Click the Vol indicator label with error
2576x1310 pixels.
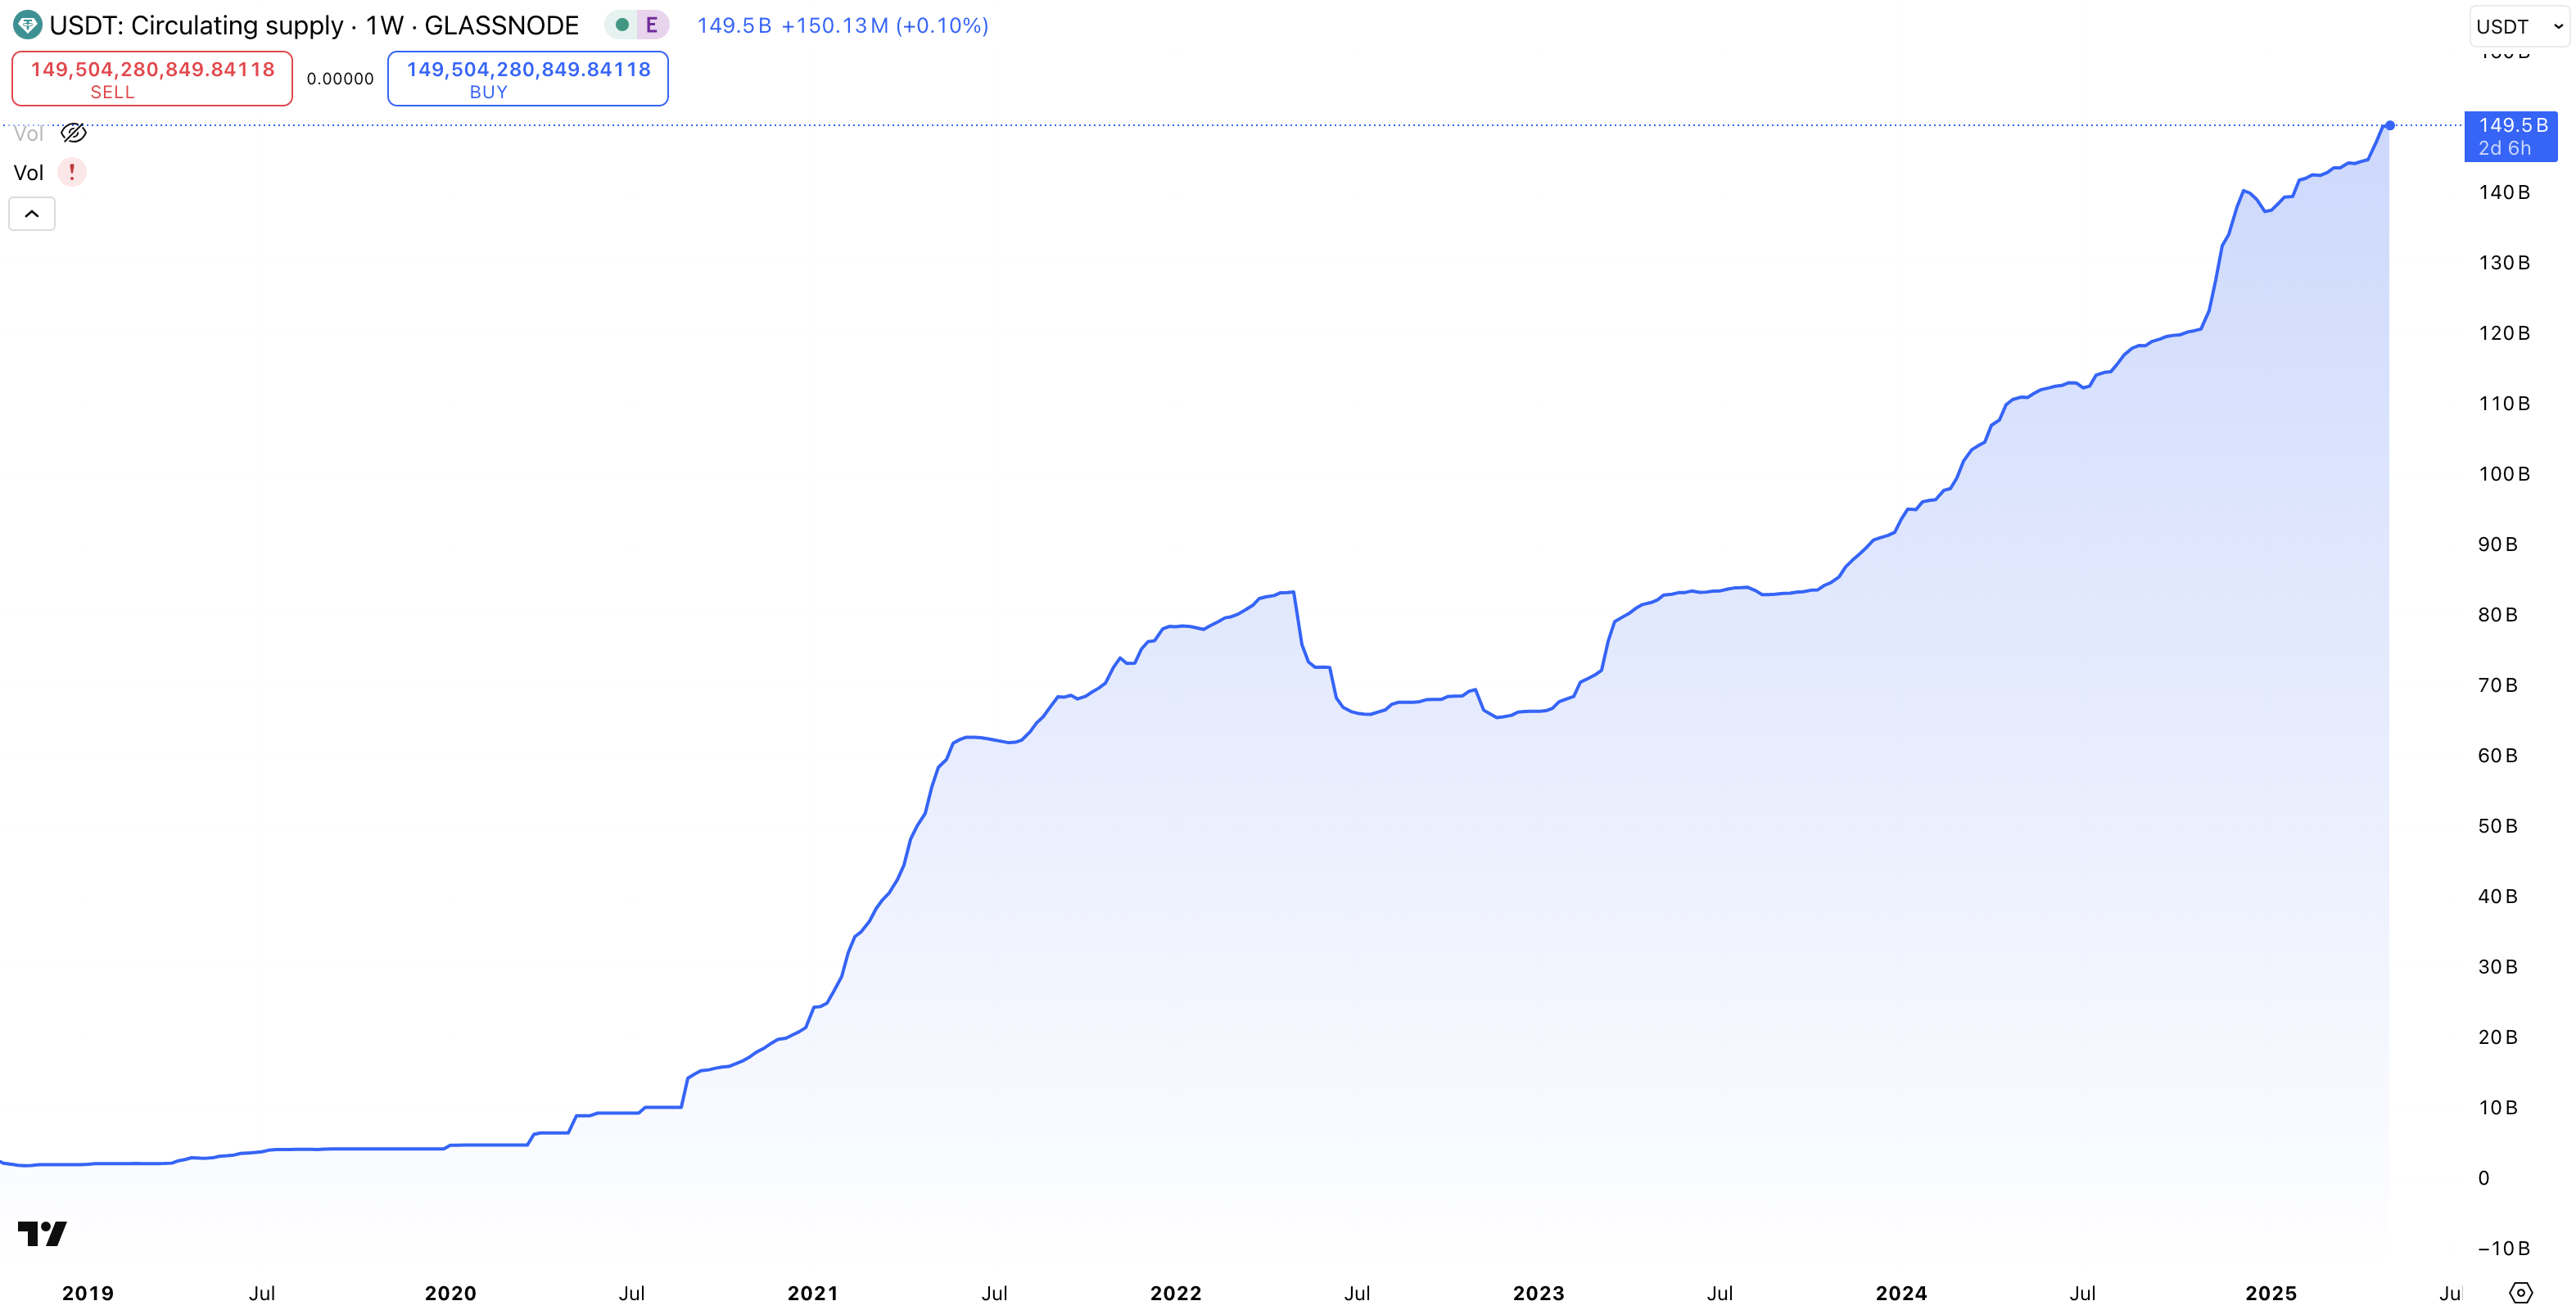pos(28,173)
